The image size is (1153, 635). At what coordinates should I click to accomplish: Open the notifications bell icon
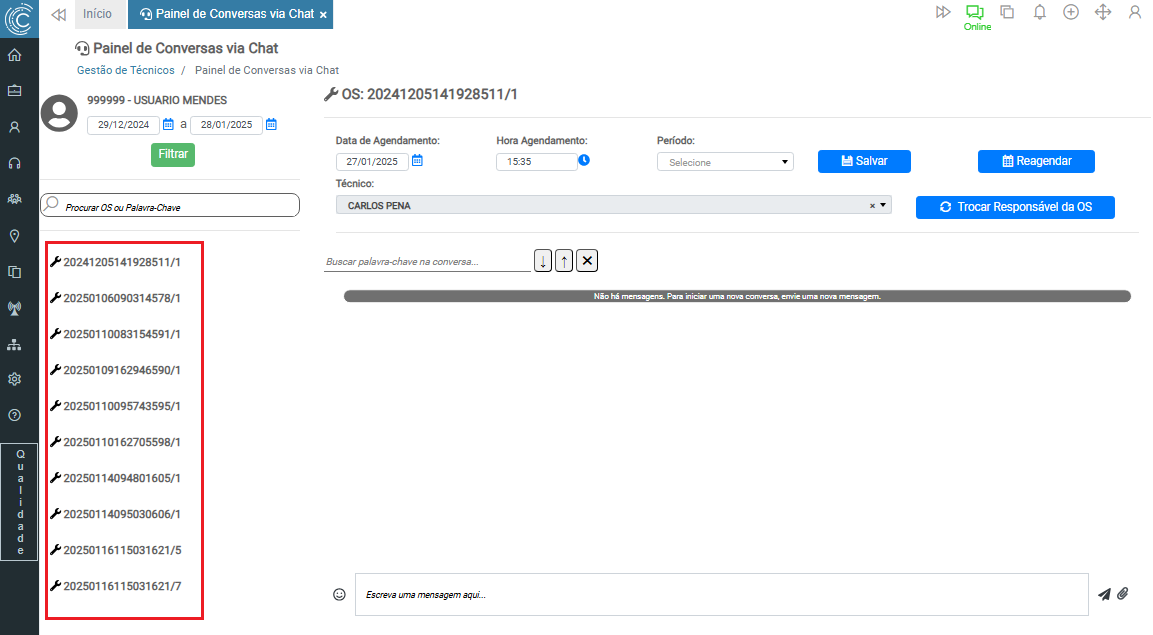[x=1040, y=12]
